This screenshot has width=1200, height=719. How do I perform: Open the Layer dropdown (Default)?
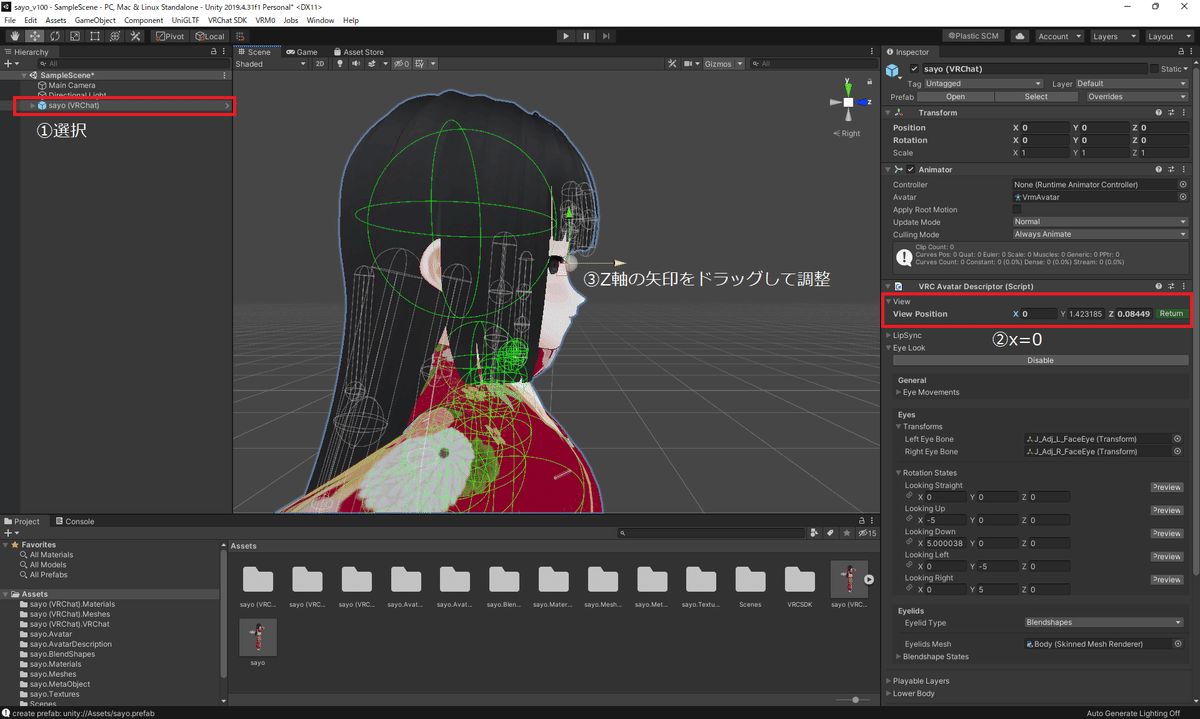pyautogui.click(x=1131, y=84)
